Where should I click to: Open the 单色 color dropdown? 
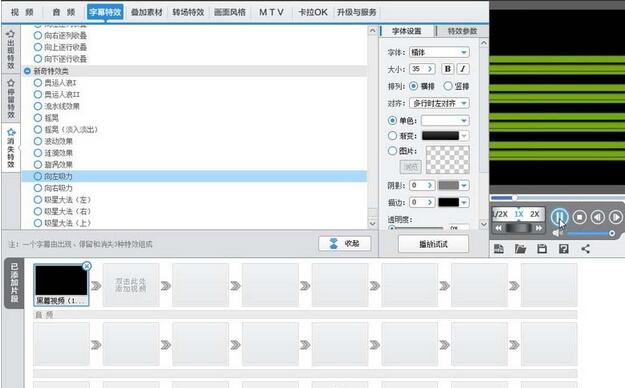coord(445,120)
